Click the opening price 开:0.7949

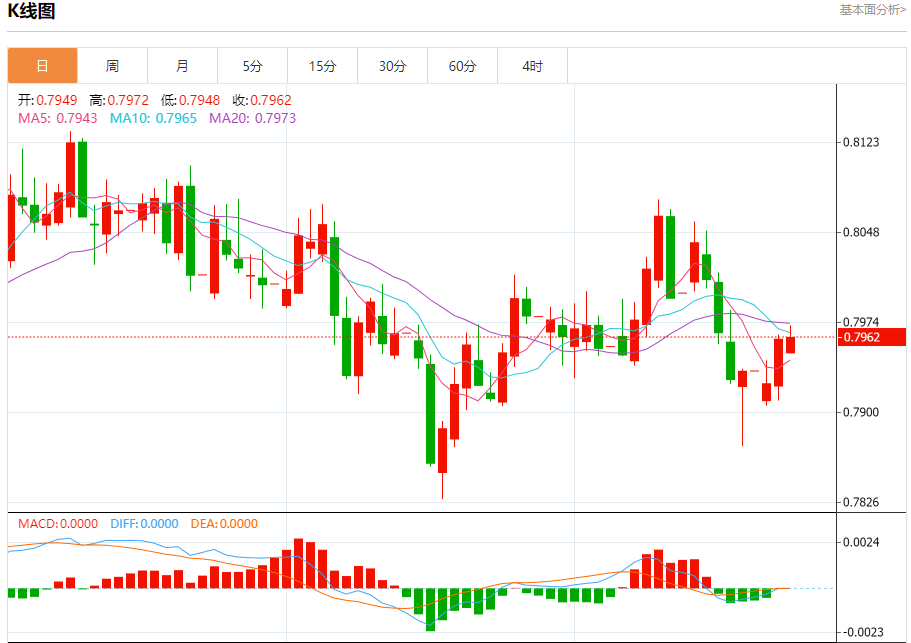click(47, 100)
